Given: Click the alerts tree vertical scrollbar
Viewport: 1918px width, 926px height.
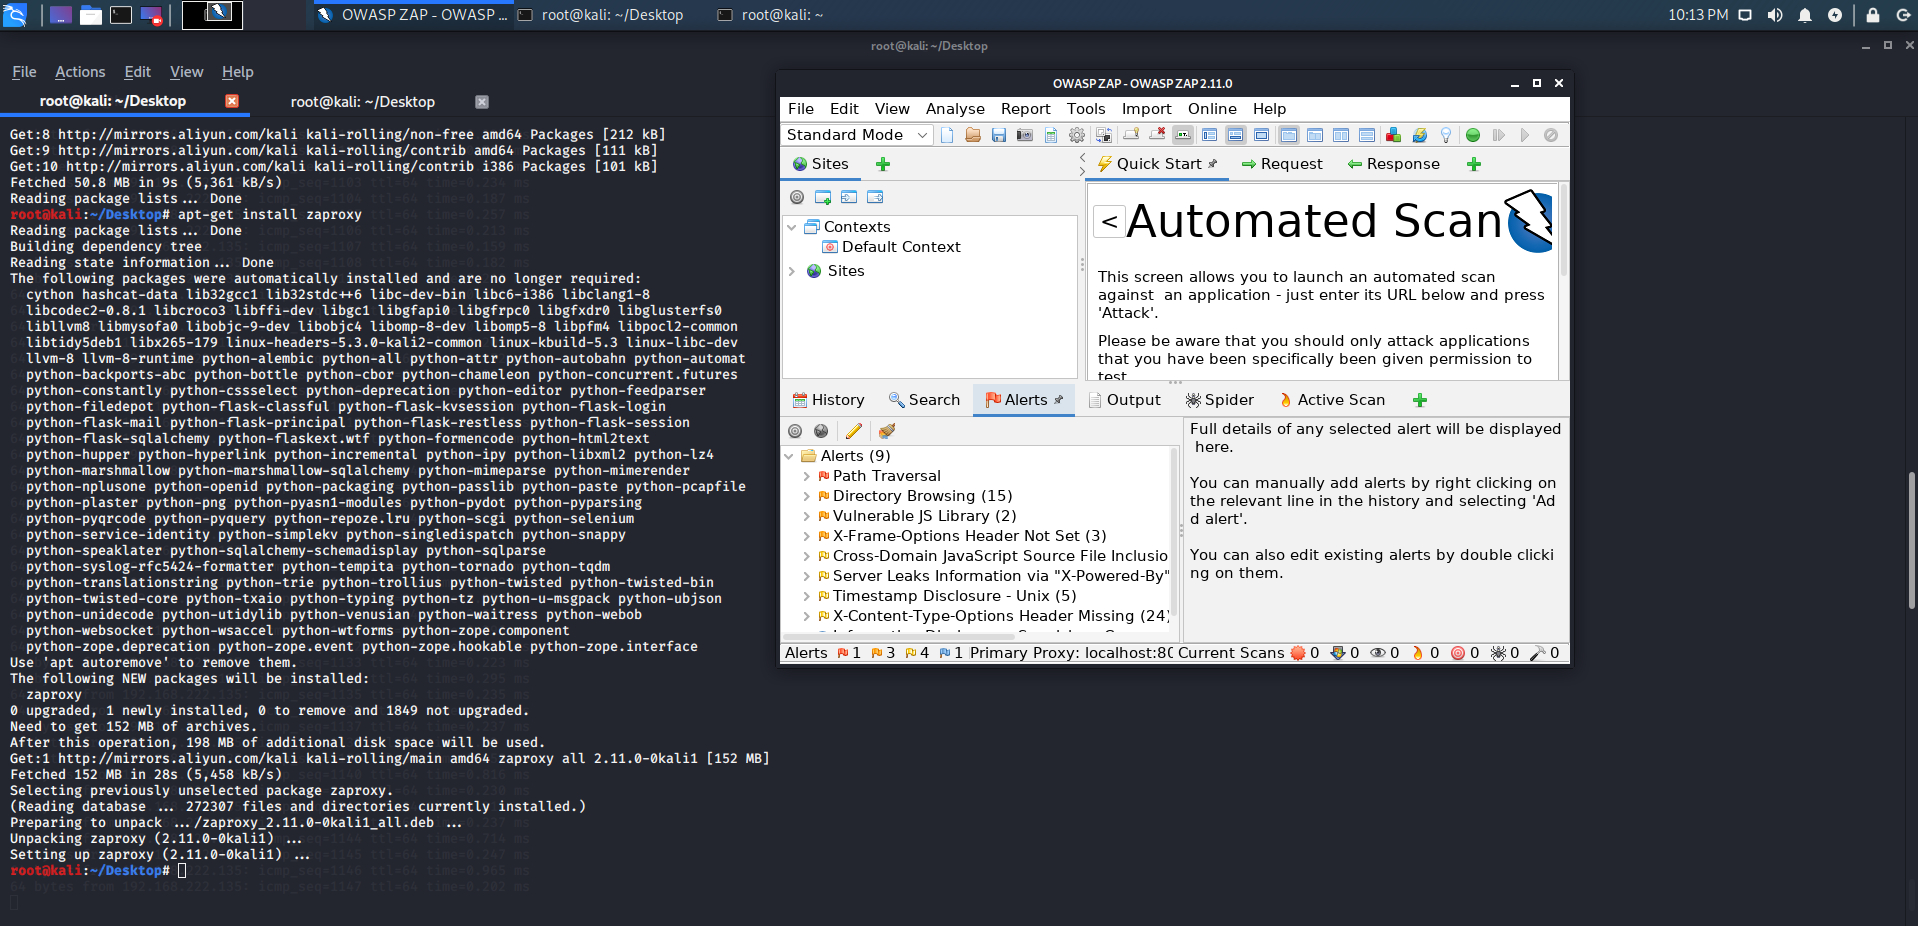Looking at the screenshot, I should (1174, 530).
